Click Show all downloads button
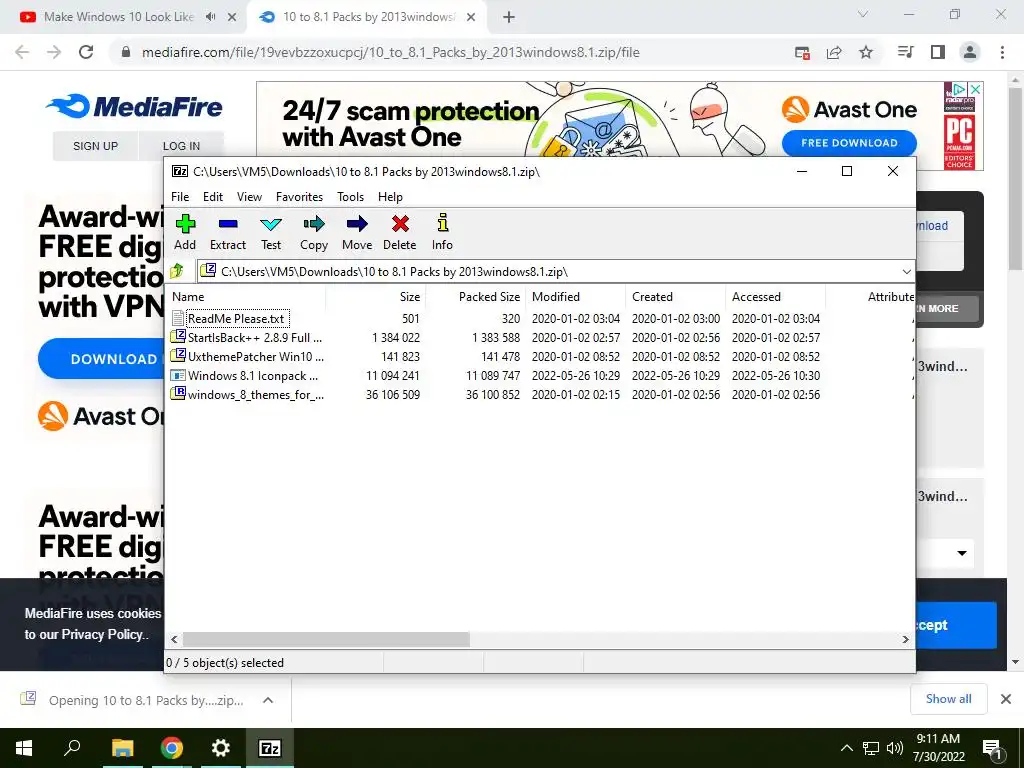Viewport: 1024px width, 768px height. tap(948, 699)
